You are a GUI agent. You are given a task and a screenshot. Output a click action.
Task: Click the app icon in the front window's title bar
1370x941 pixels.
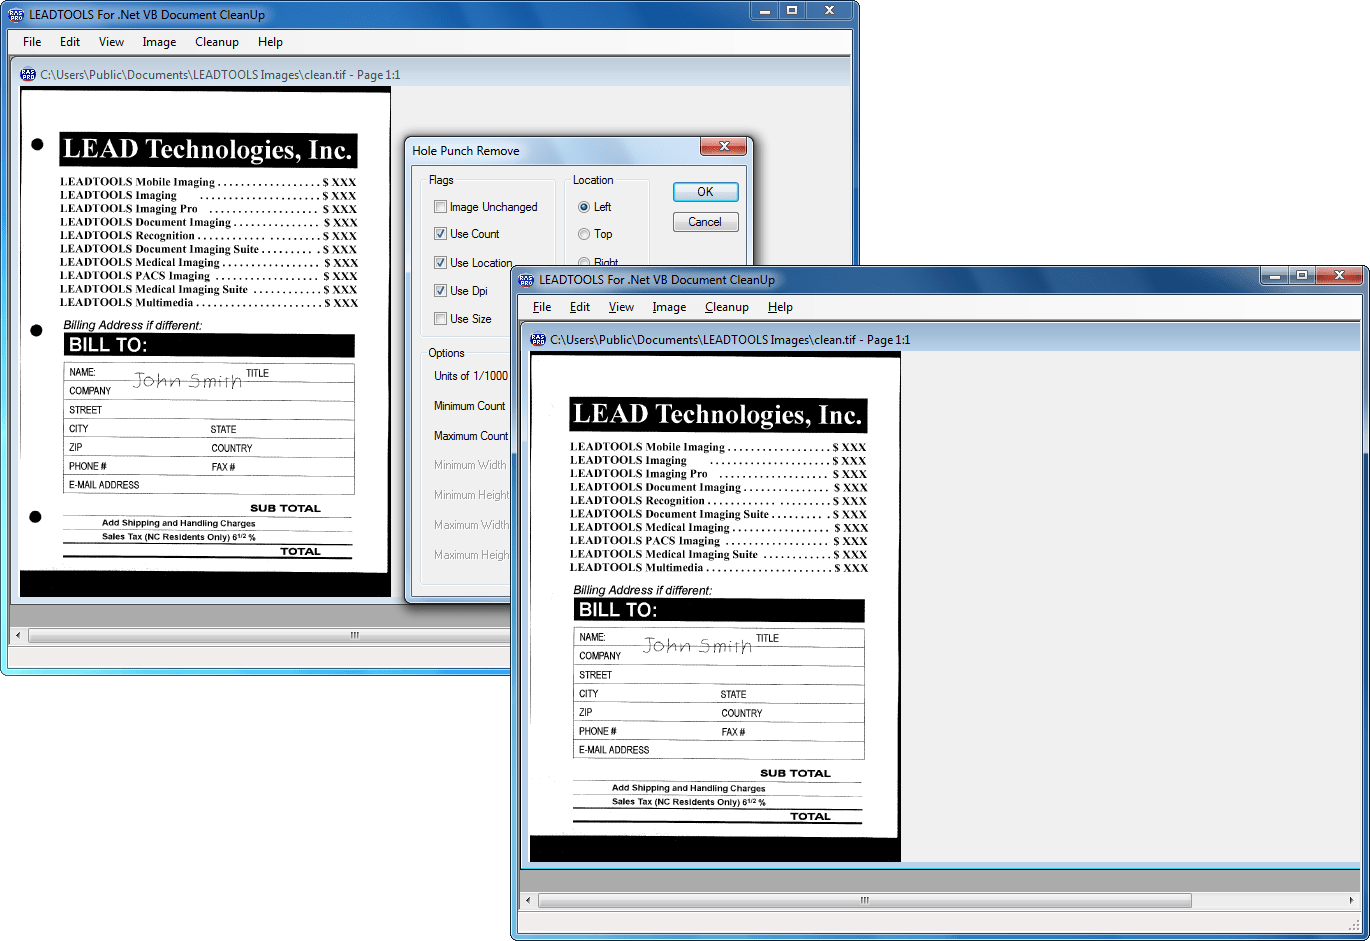pos(526,280)
